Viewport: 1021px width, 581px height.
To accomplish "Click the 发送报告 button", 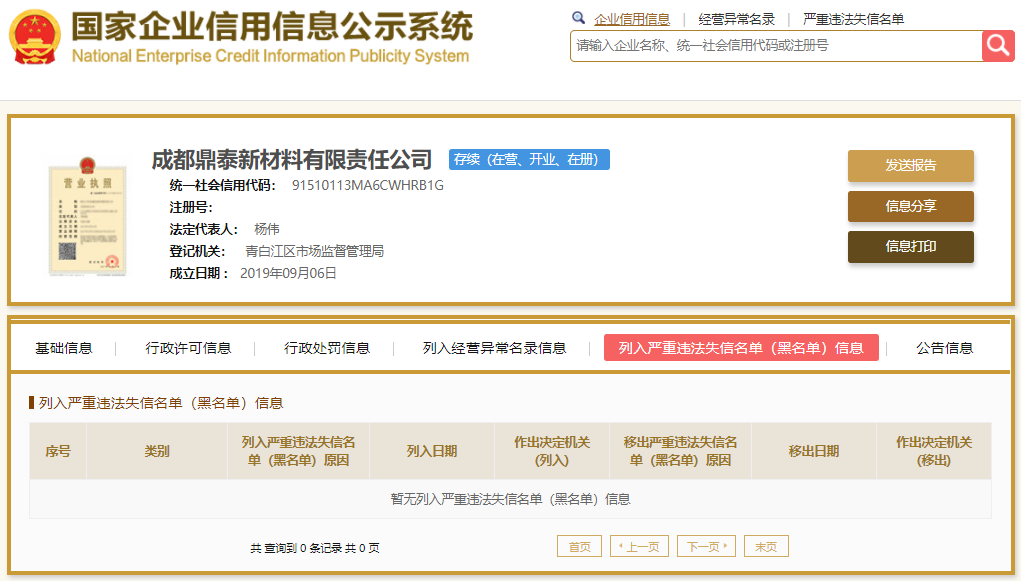I will tap(910, 165).
